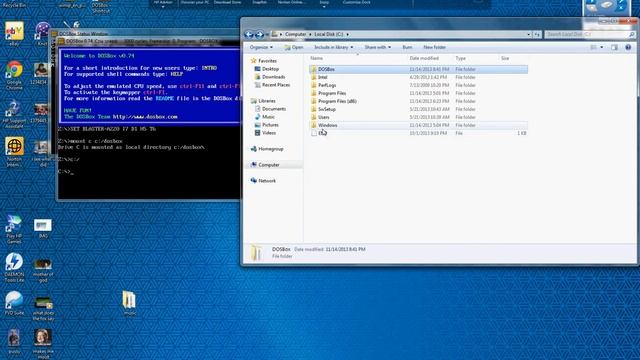The height and width of the screenshot is (360, 640).
Task: Open the Share with dropdown
Action: [378, 47]
